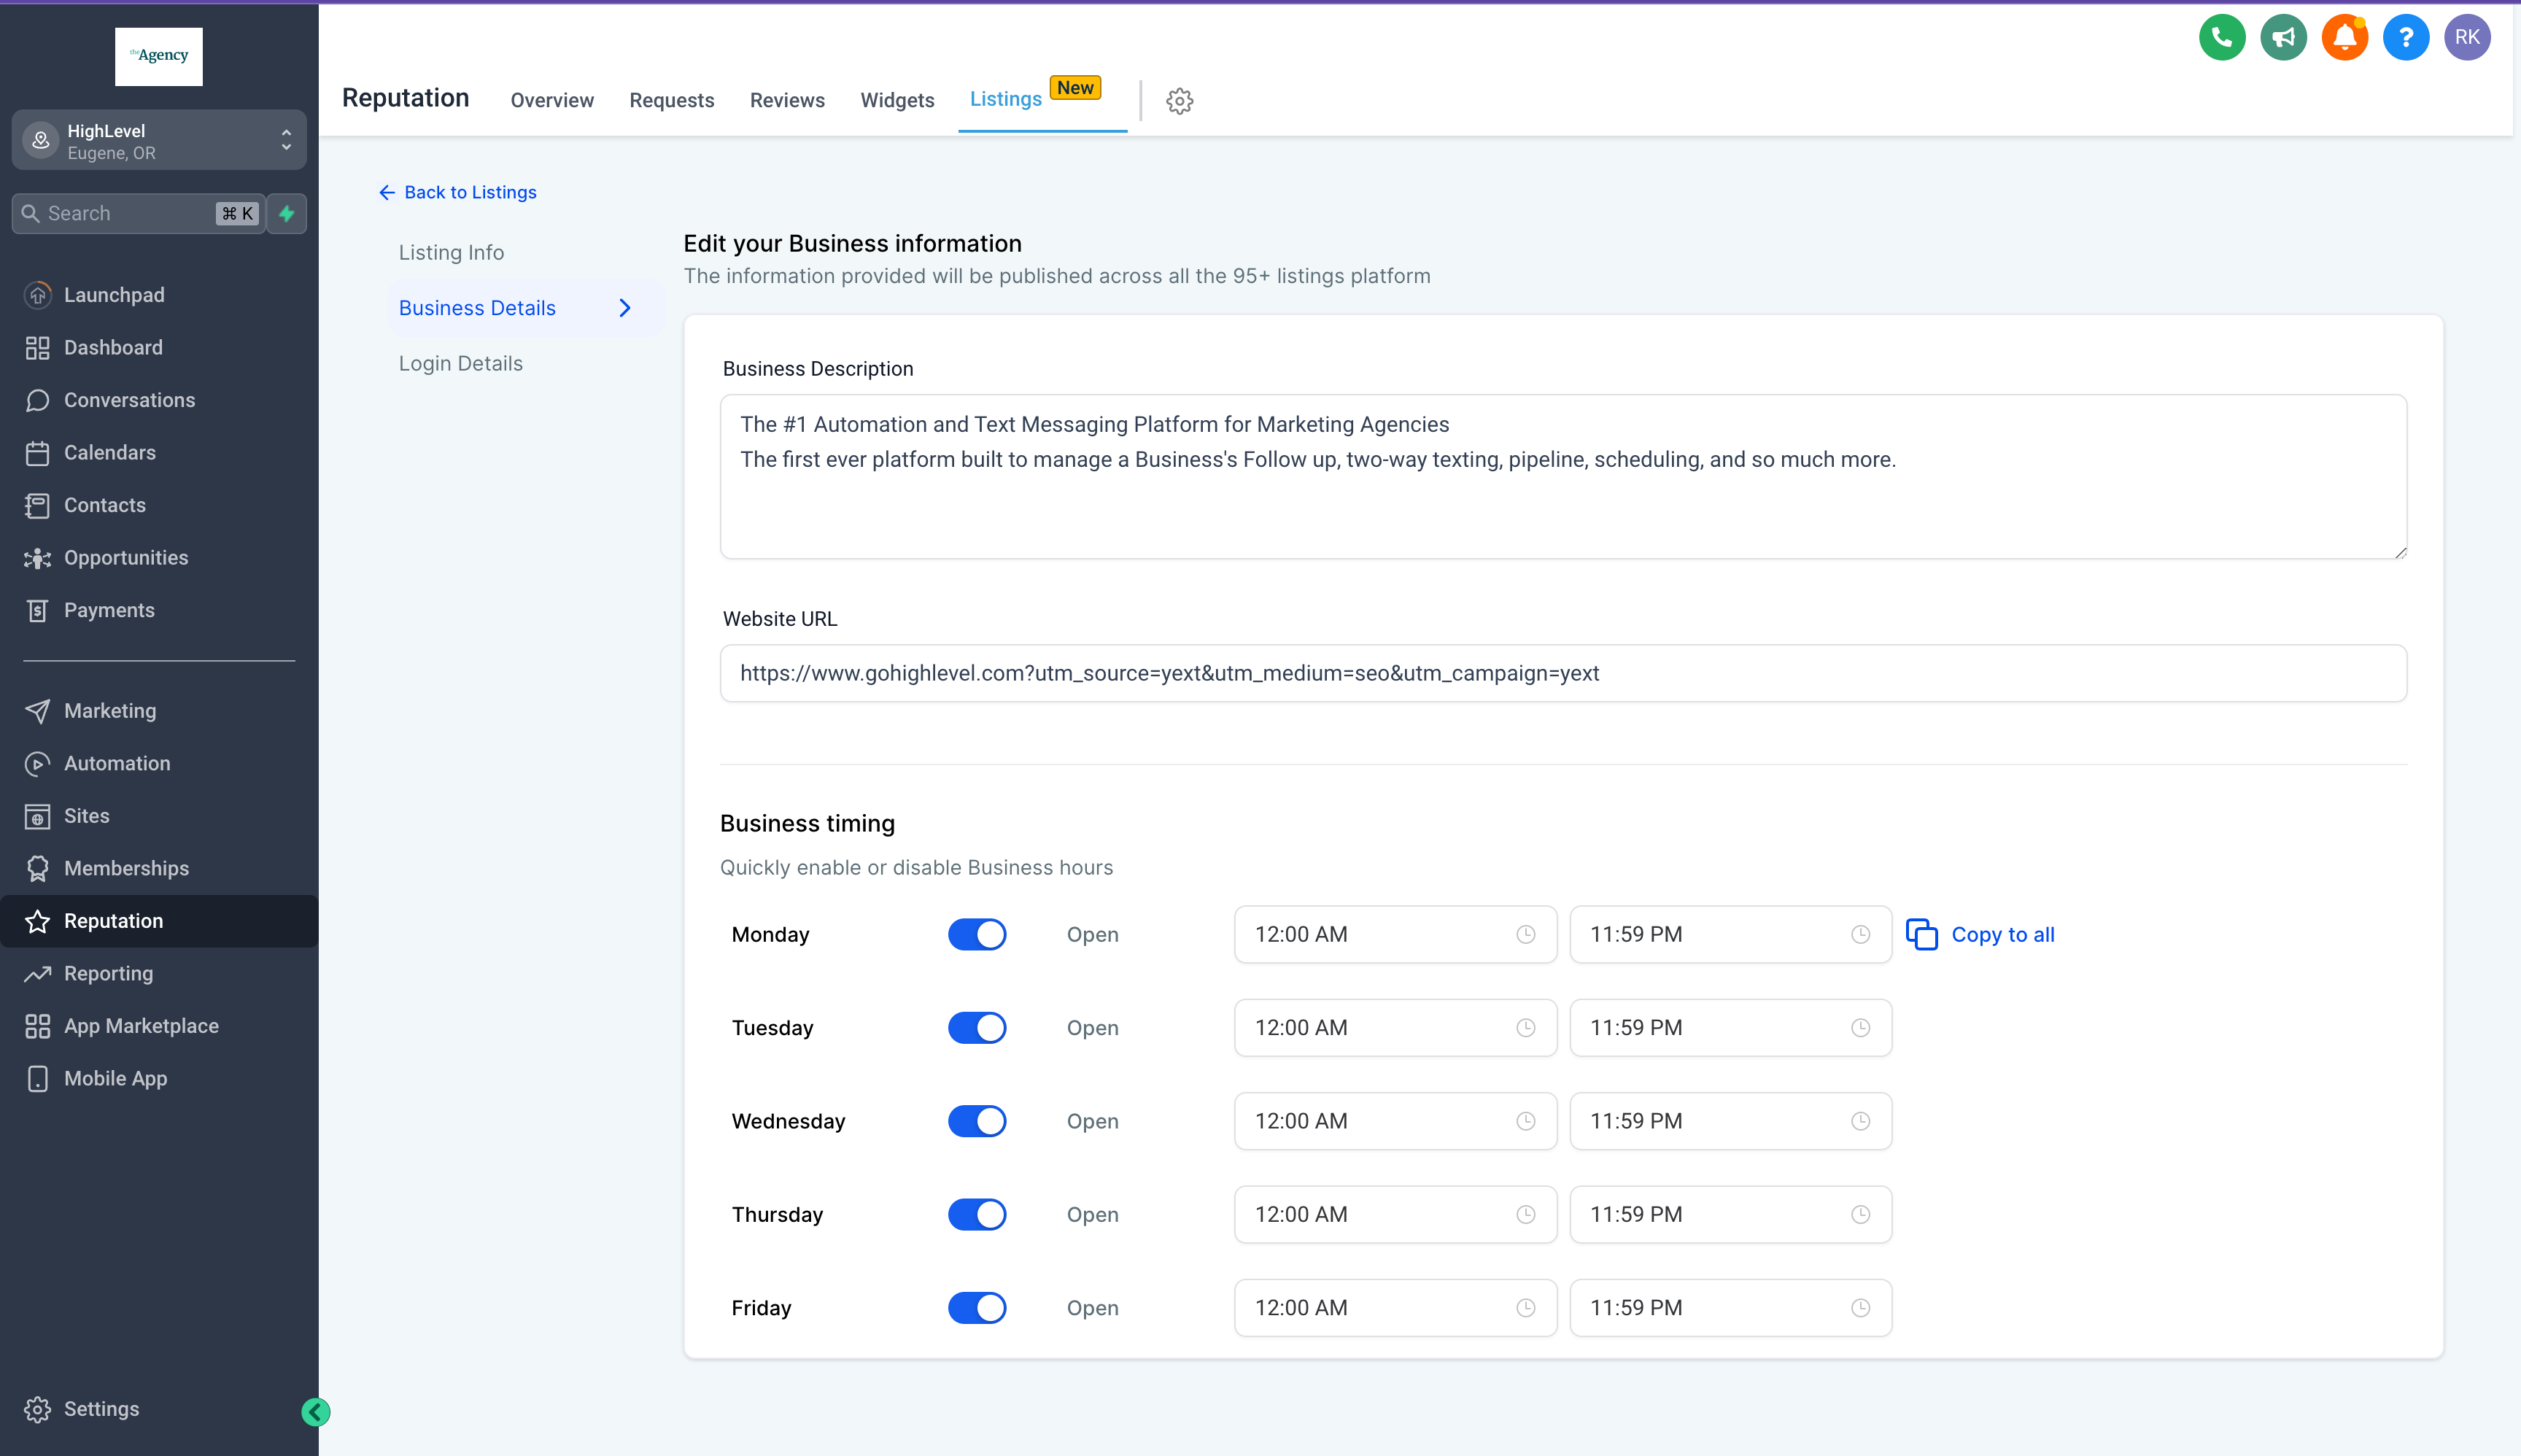Toggle Wednesday business hours switch
Viewport: 2521px width, 1456px height.
coord(977,1121)
